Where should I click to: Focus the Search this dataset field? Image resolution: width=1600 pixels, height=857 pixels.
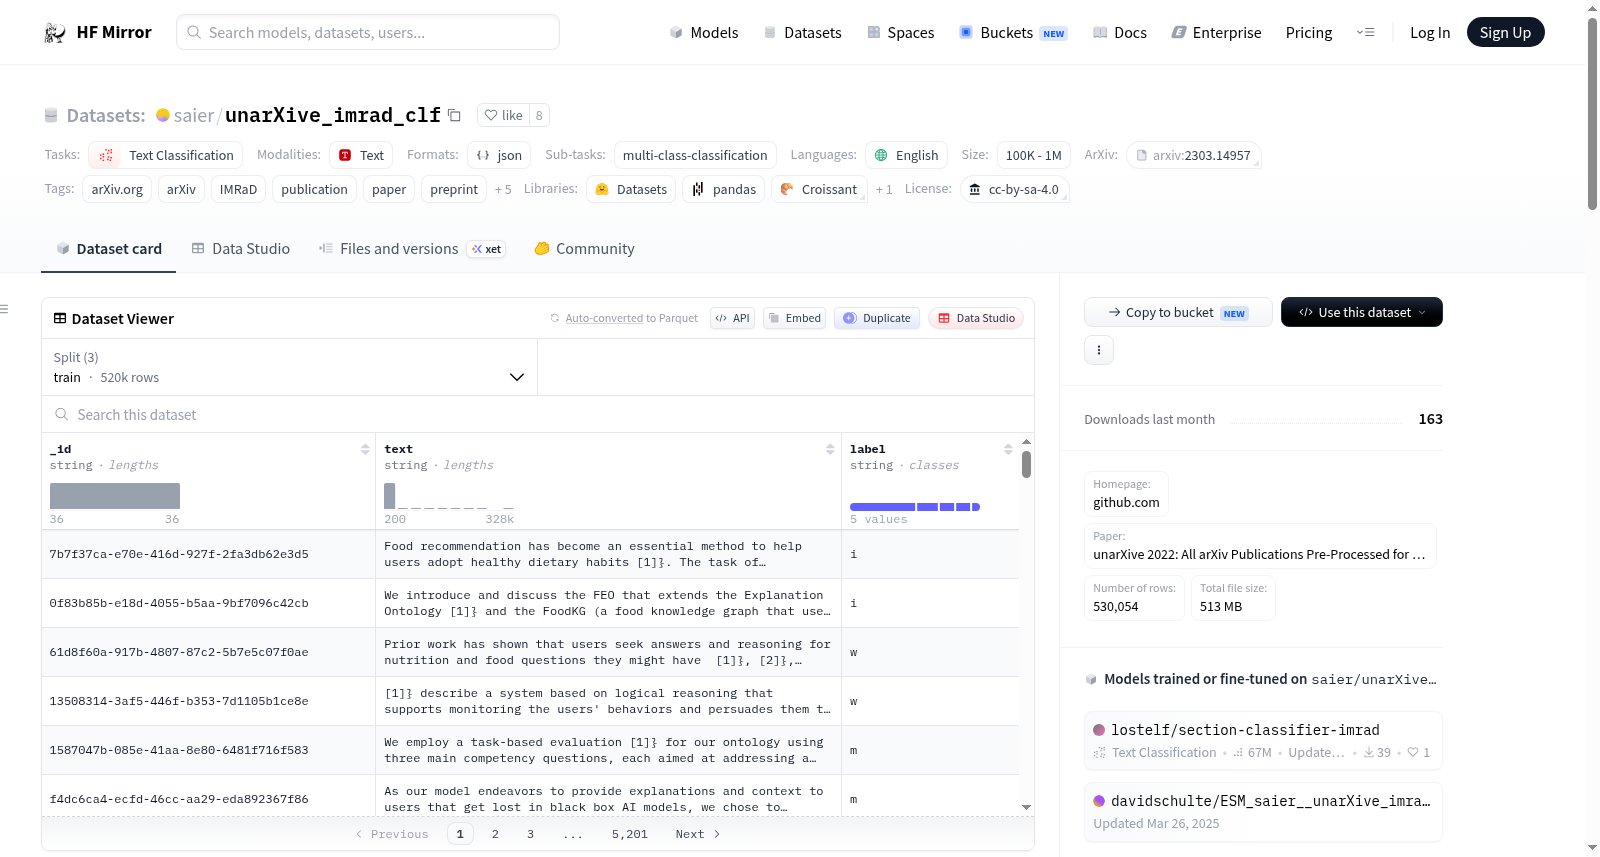point(538,415)
